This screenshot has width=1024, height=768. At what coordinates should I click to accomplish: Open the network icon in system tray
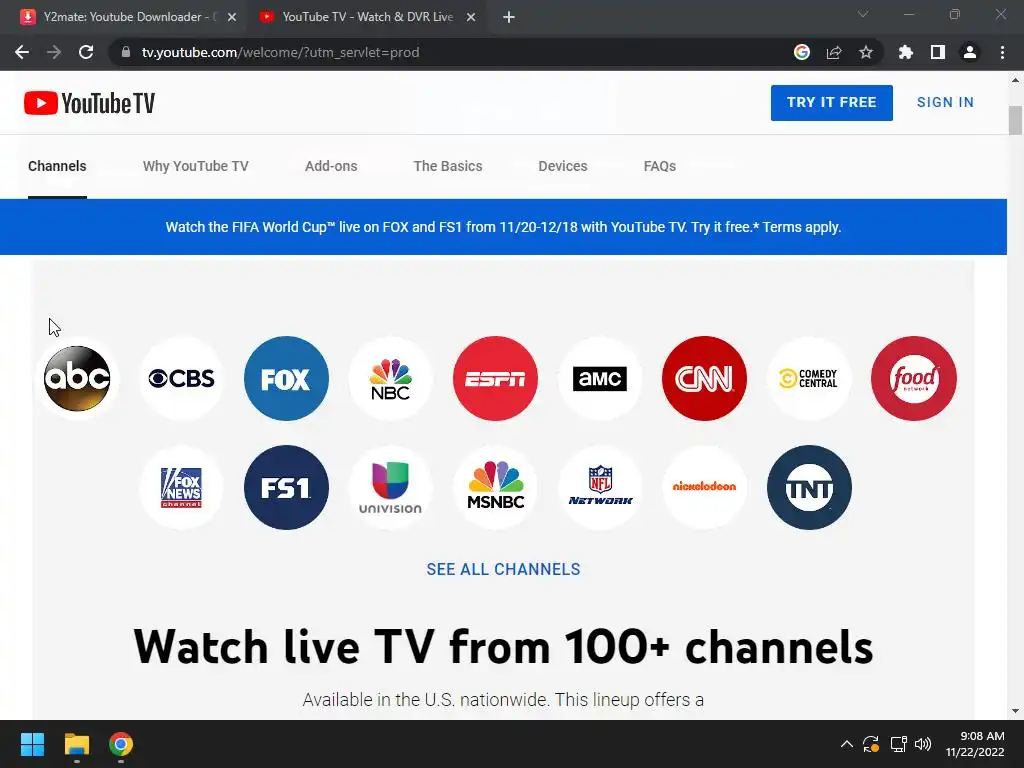[x=899, y=744]
